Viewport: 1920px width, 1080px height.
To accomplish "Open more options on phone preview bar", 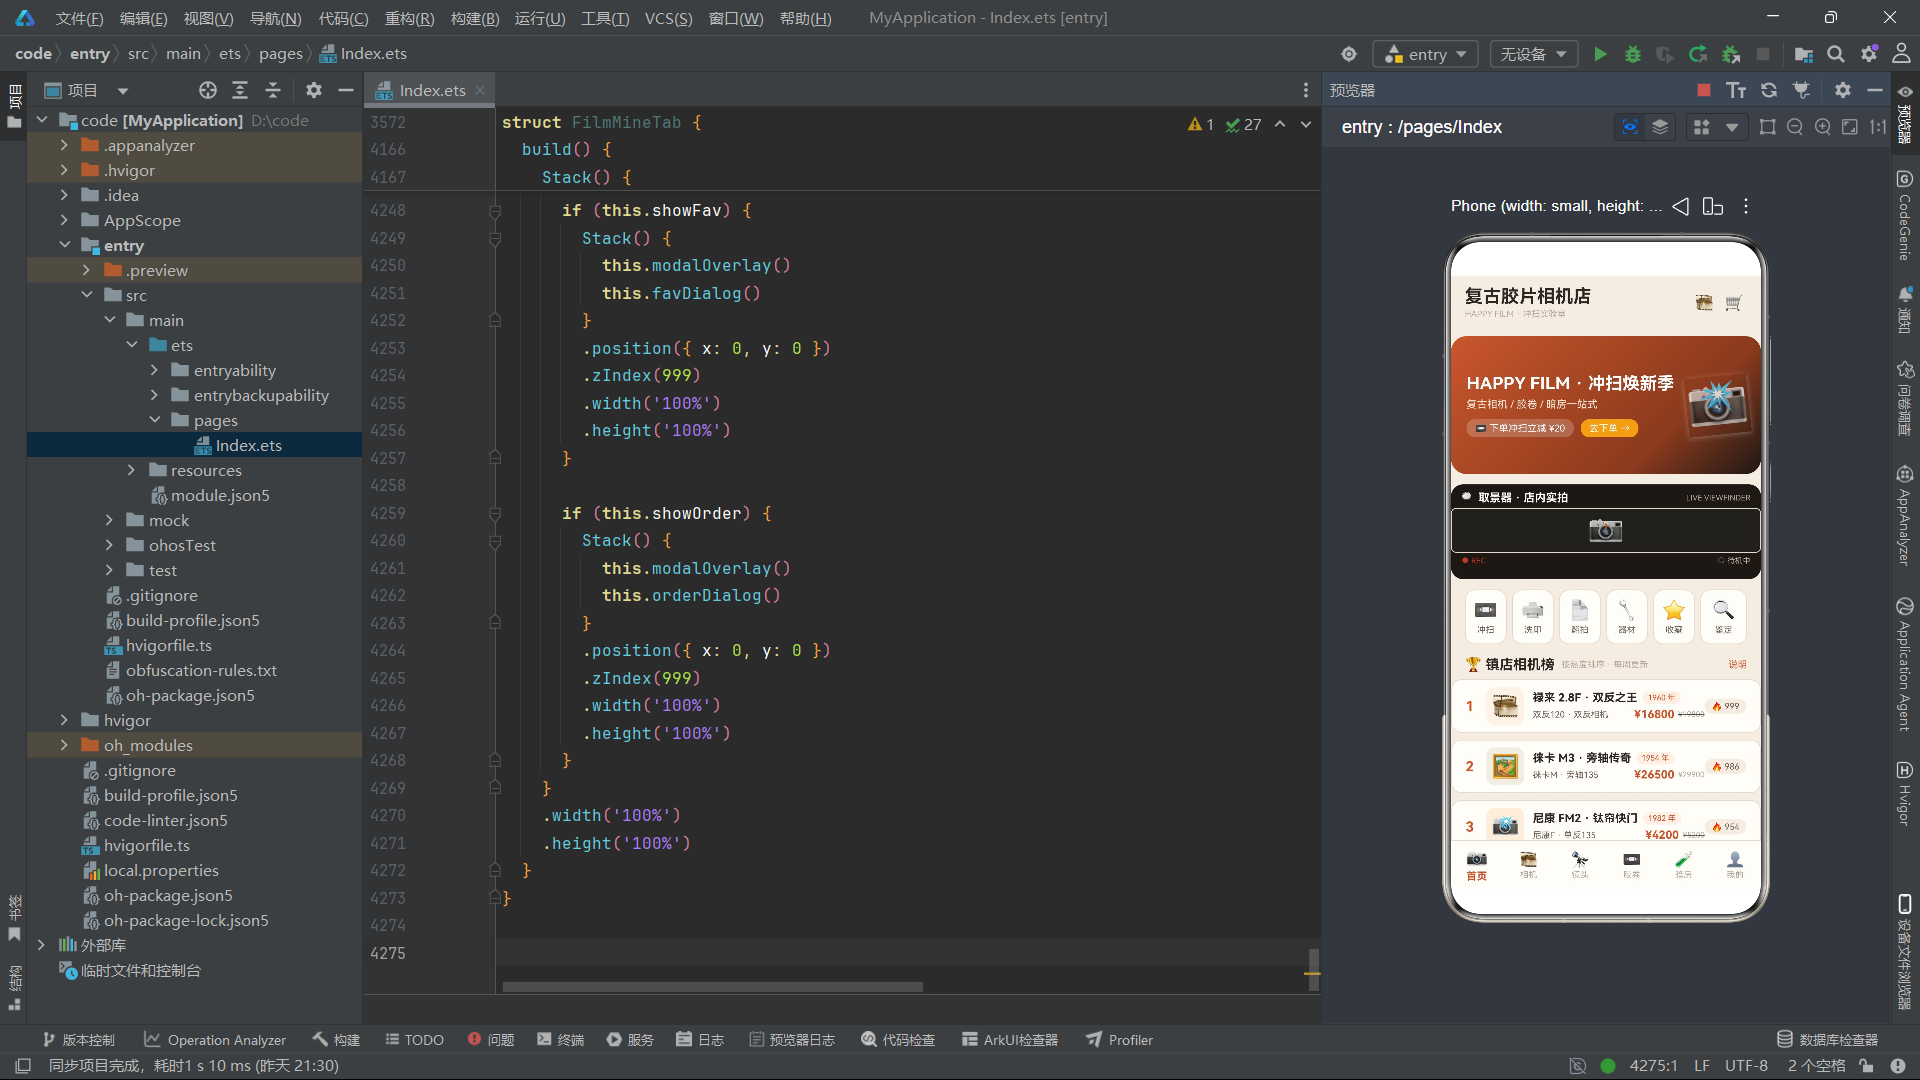I will point(1746,206).
